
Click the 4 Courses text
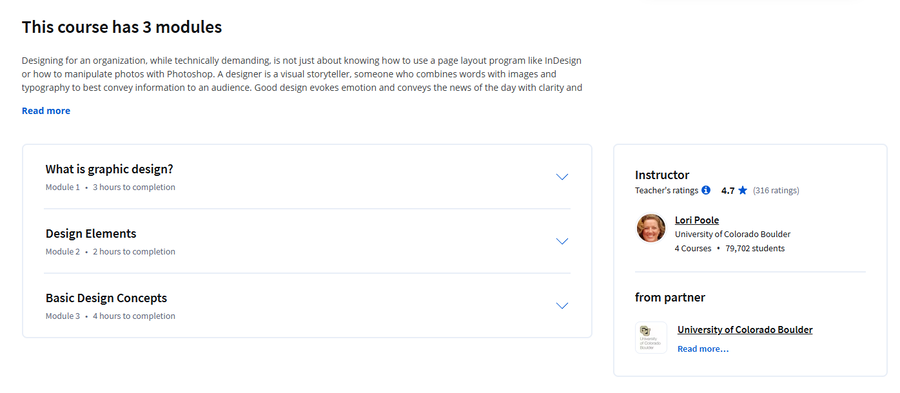pyautogui.click(x=693, y=248)
